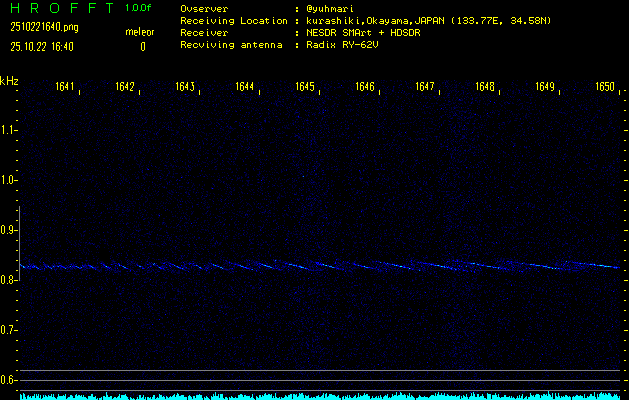Click the 1650 time marker
Image resolution: width=629 pixels, height=400 pixels.
tap(604, 87)
